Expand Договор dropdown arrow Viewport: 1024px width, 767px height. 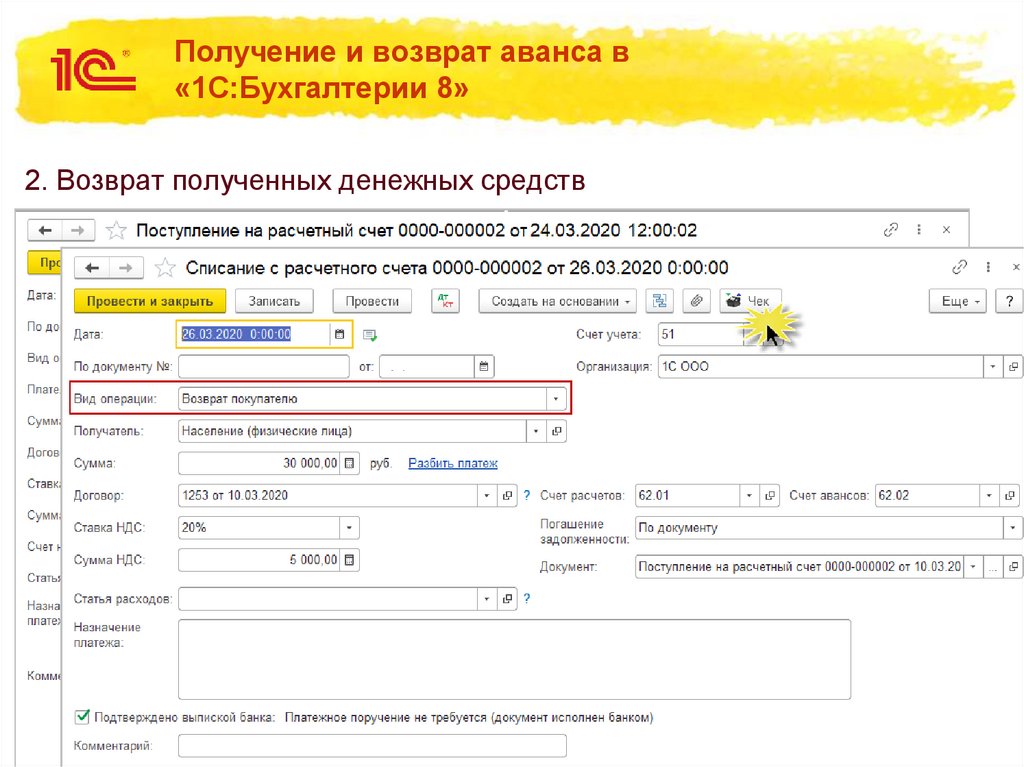[x=487, y=495]
